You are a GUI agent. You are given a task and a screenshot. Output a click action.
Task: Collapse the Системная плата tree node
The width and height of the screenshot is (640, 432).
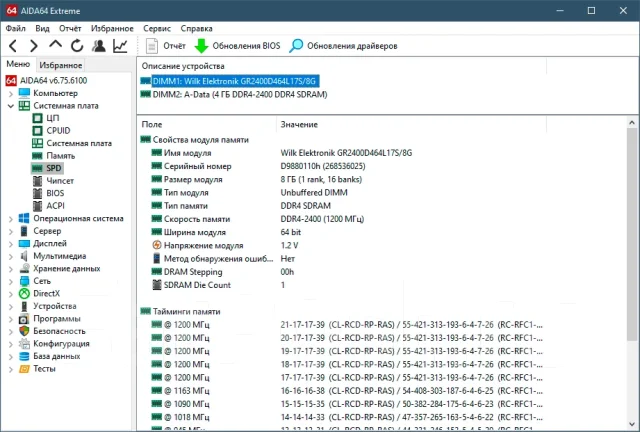click(11, 106)
